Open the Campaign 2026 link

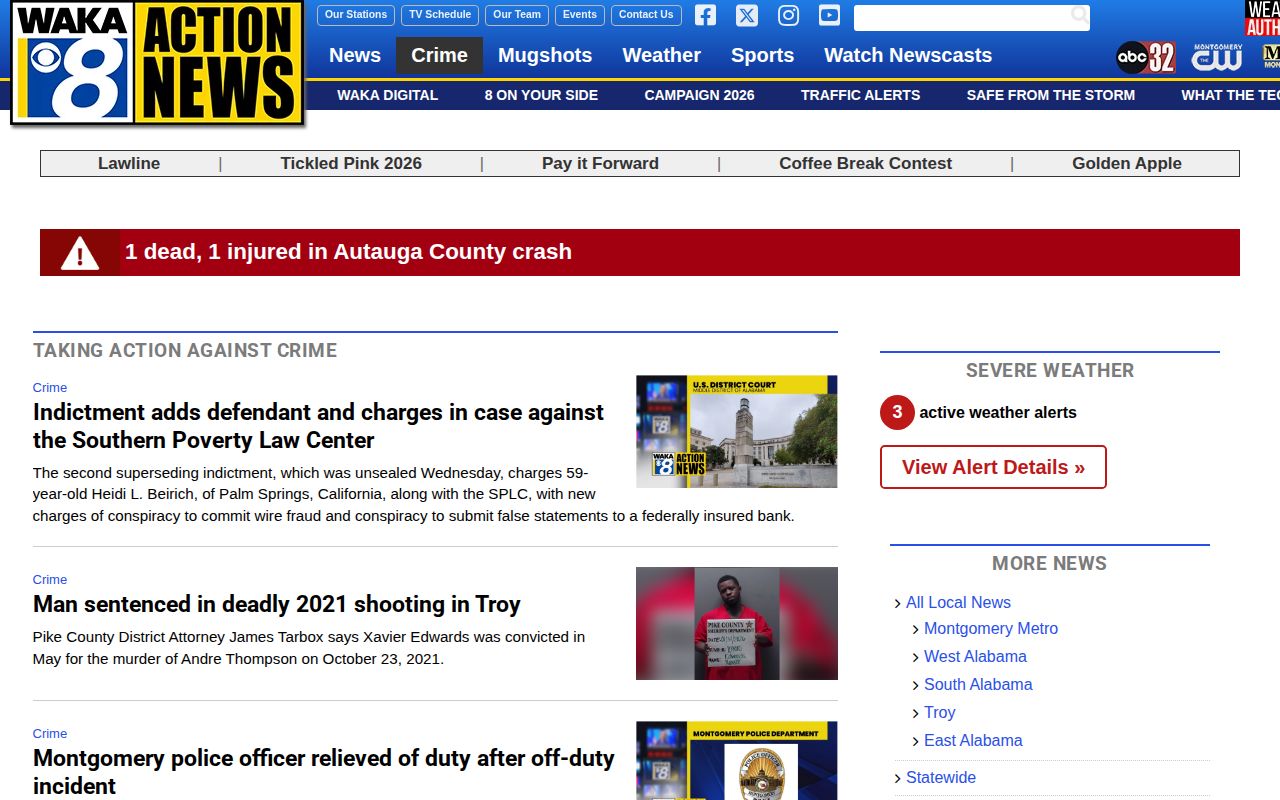coord(700,95)
